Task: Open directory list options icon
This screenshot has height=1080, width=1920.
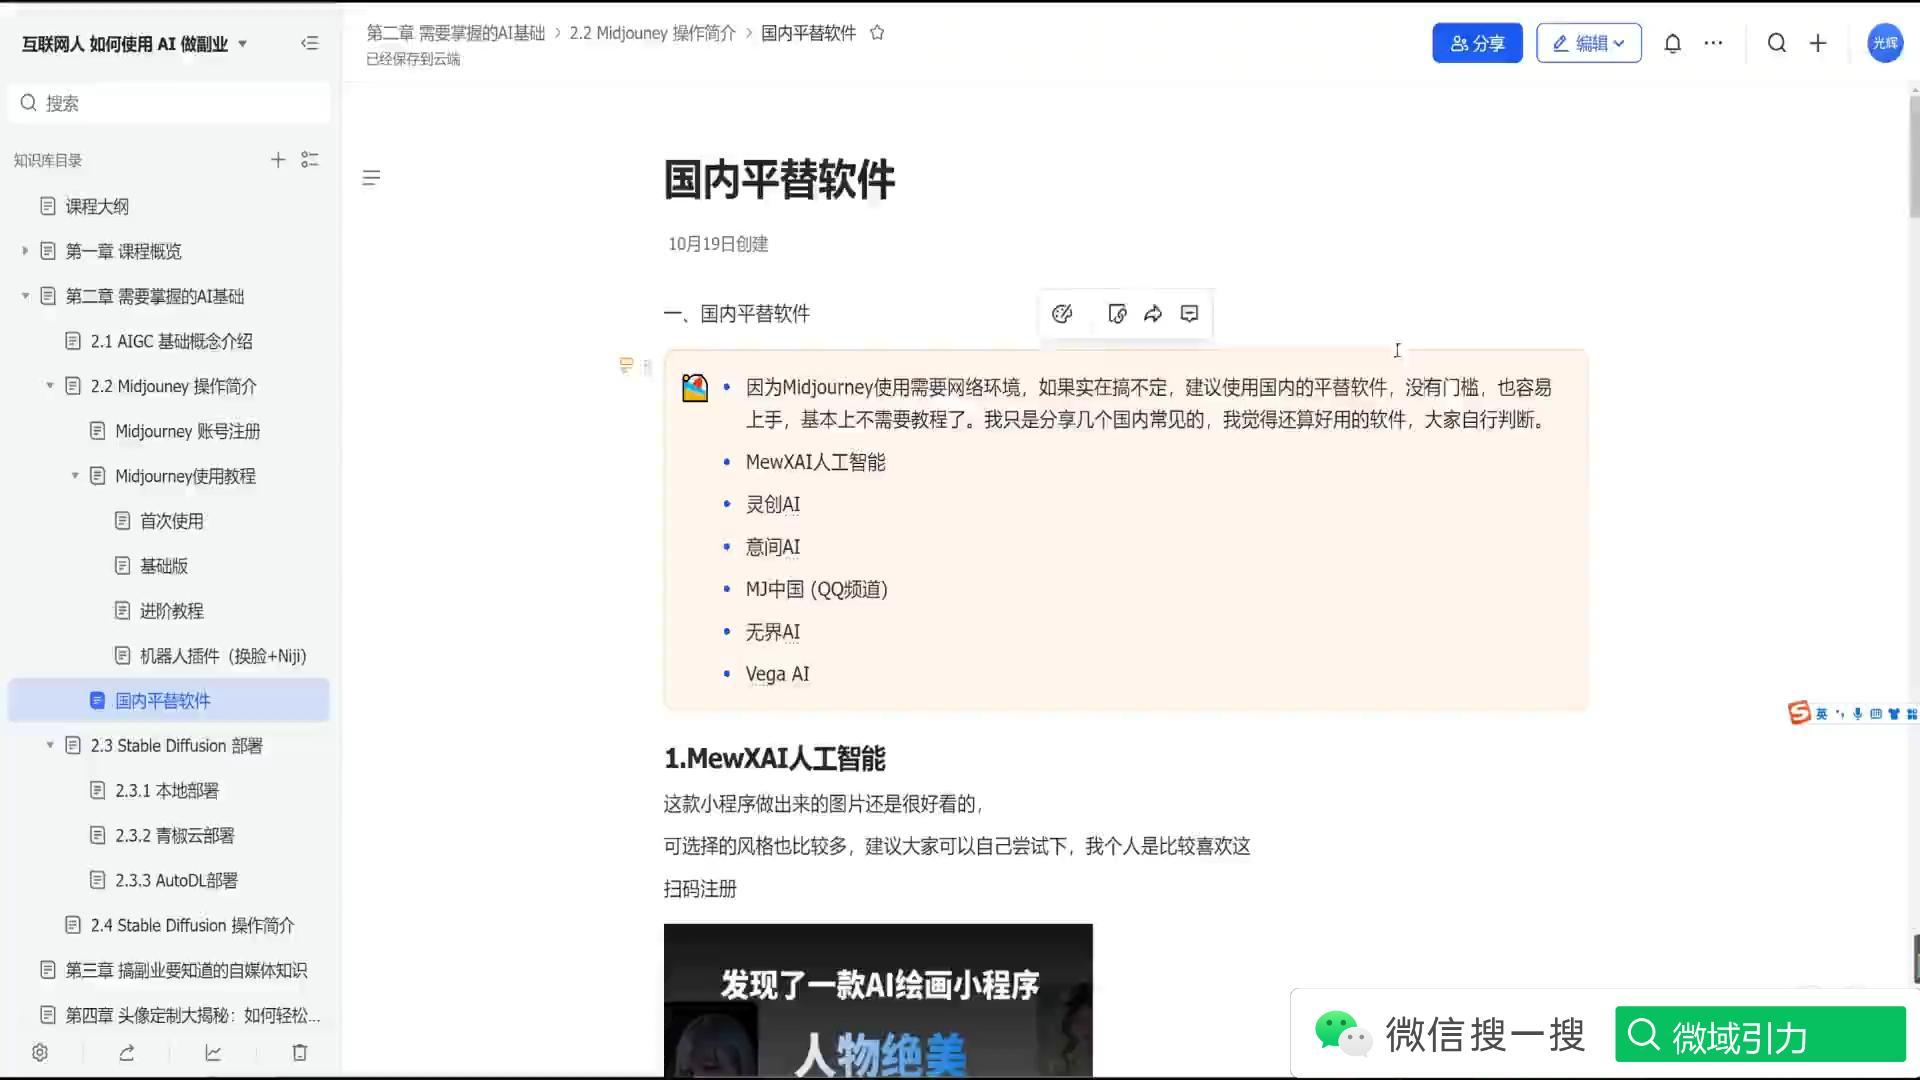Action: pos(310,160)
